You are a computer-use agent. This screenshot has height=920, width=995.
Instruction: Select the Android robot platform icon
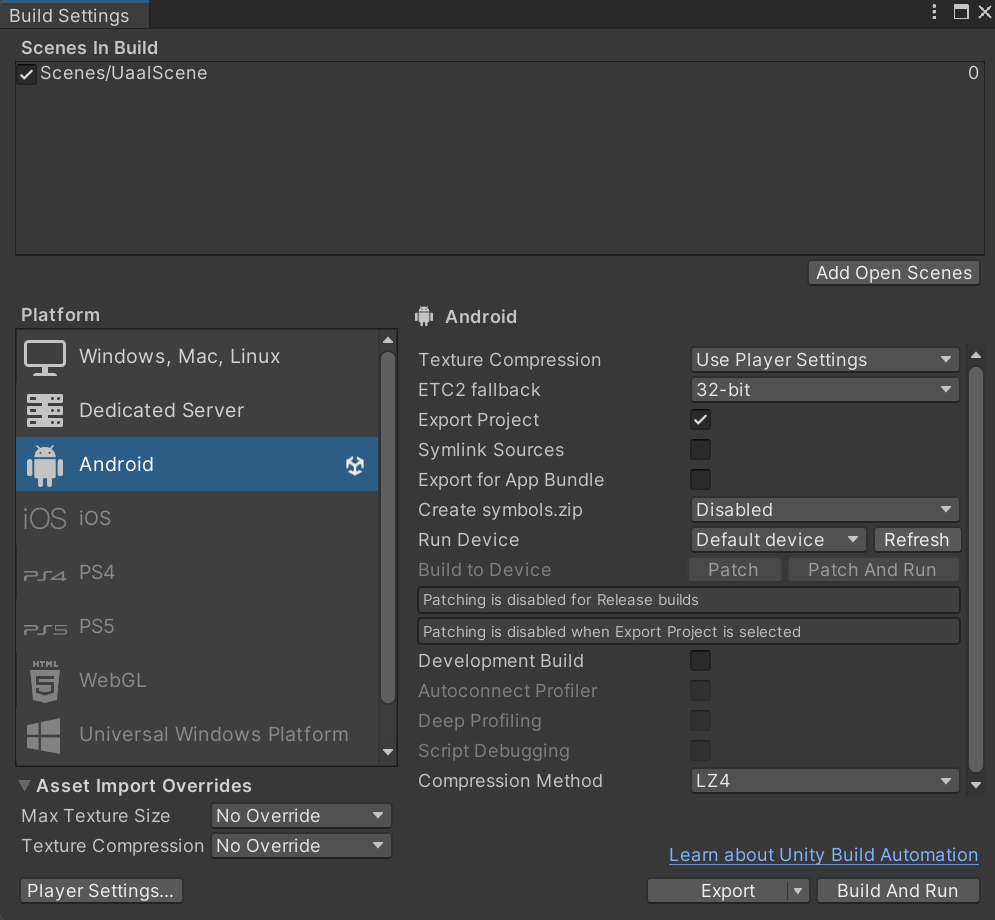click(x=44, y=465)
